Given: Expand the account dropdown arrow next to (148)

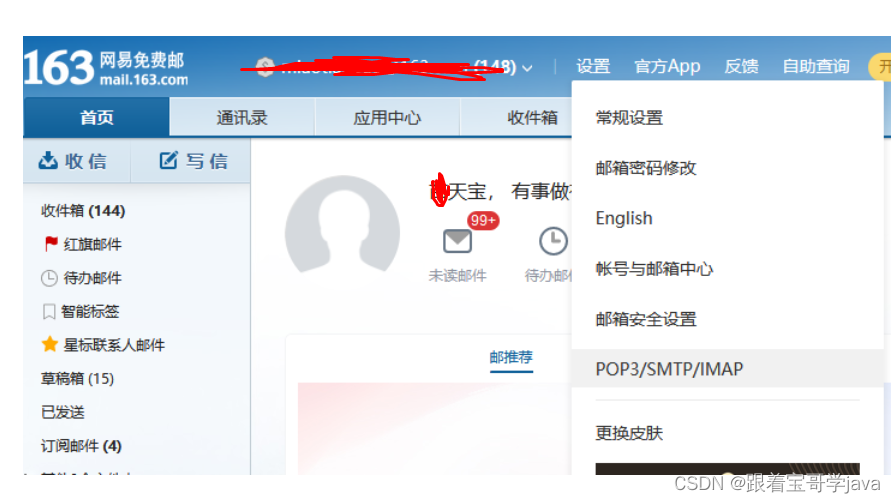Looking at the screenshot, I should click(x=527, y=68).
